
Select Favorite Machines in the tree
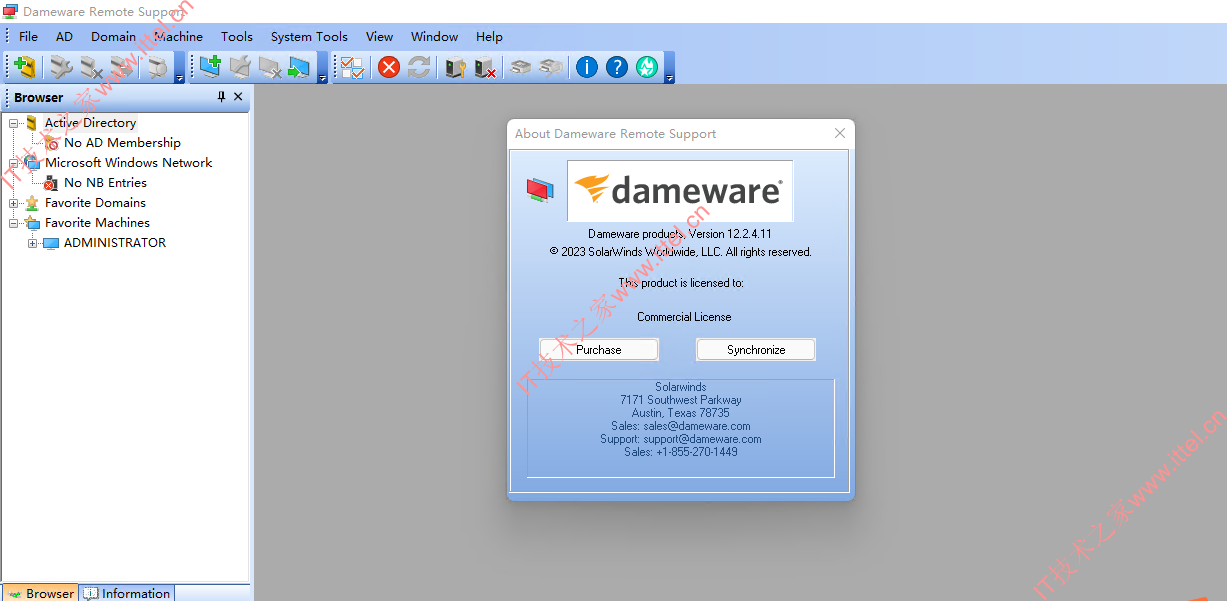tap(97, 223)
